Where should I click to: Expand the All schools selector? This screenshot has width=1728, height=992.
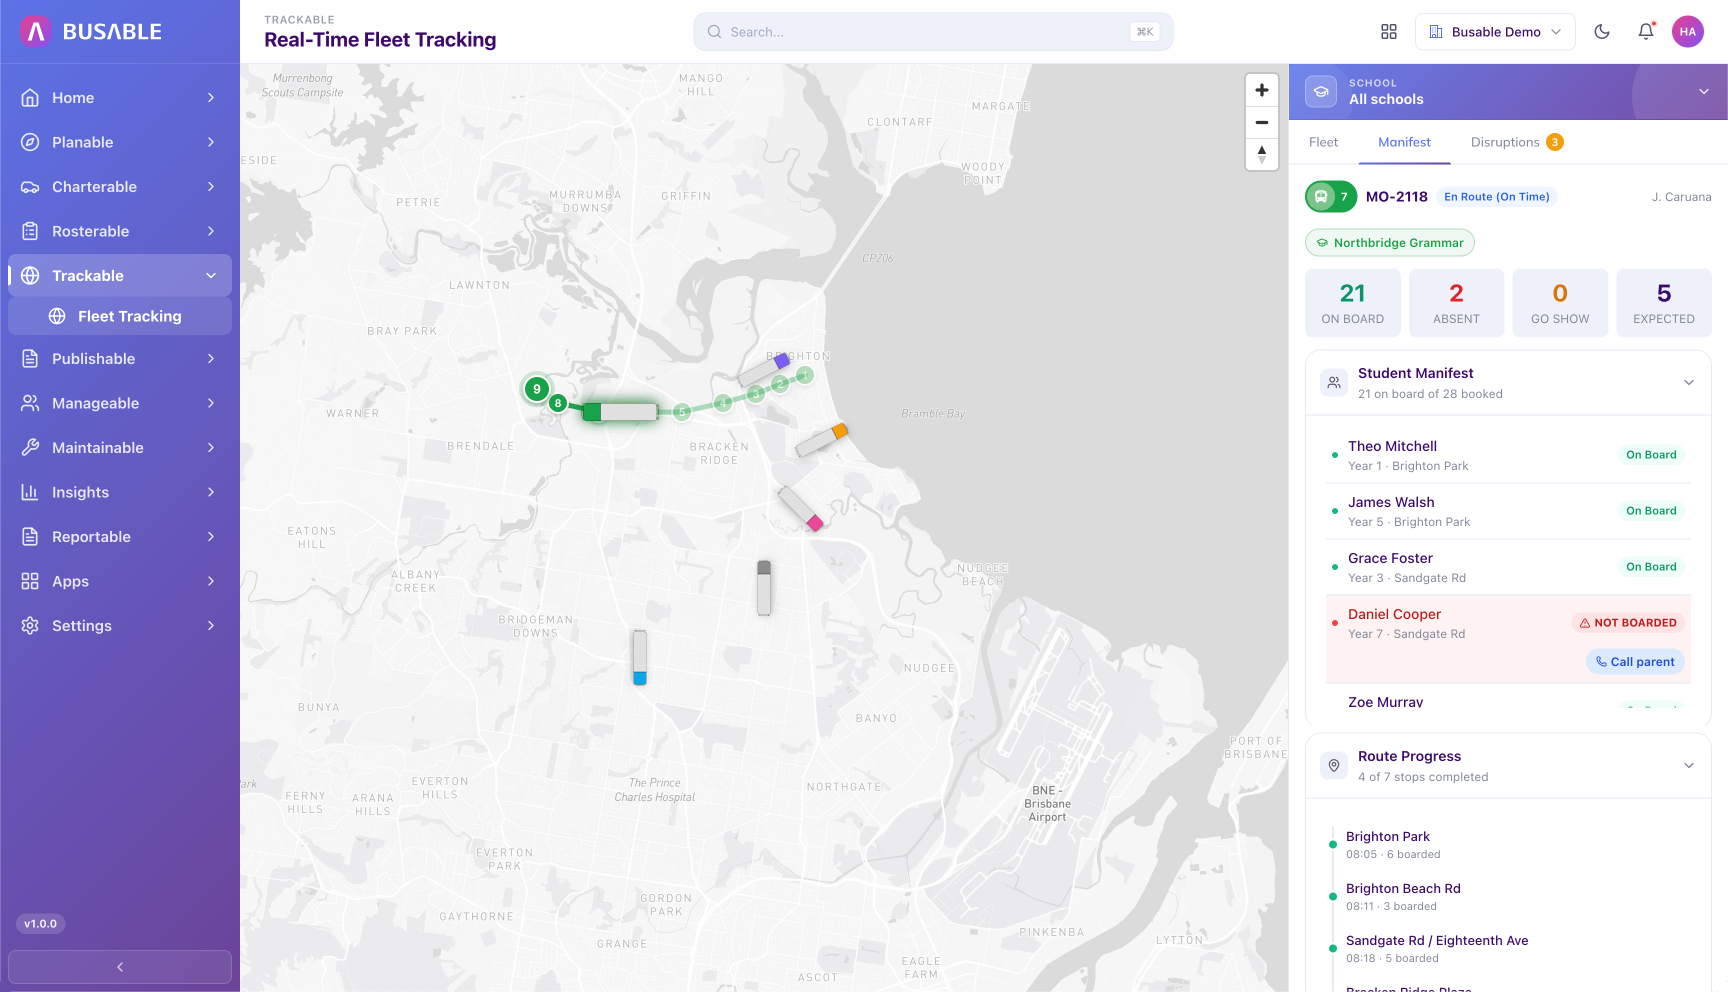coord(1508,92)
